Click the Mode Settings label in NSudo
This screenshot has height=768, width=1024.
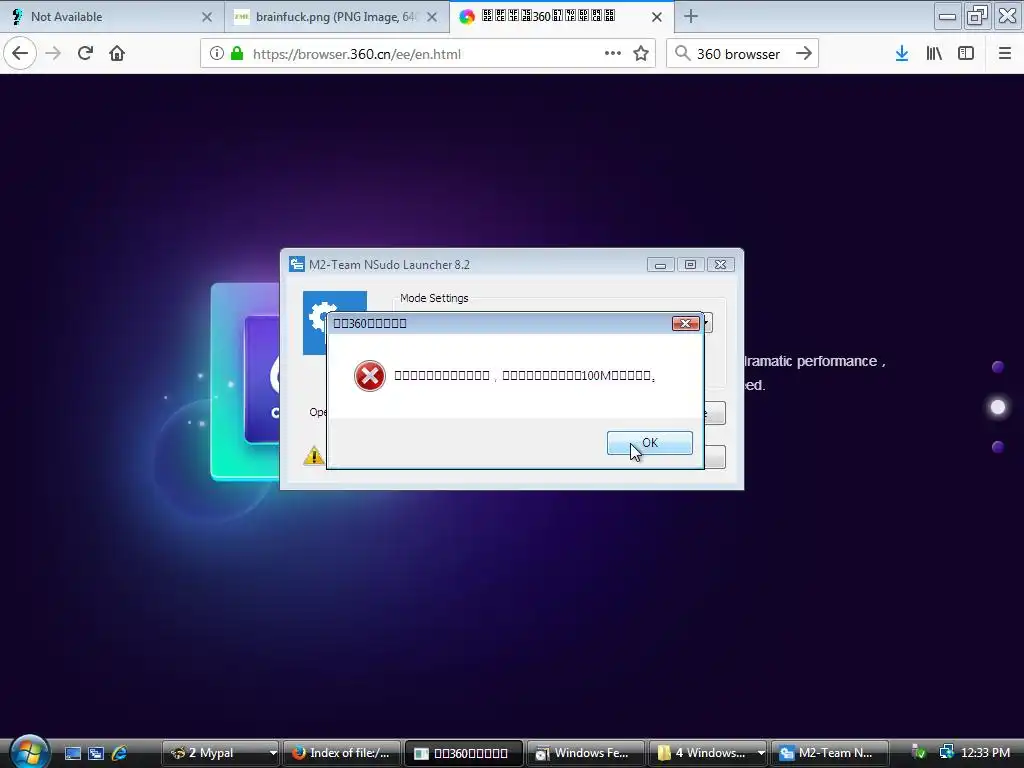[x=434, y=298]
